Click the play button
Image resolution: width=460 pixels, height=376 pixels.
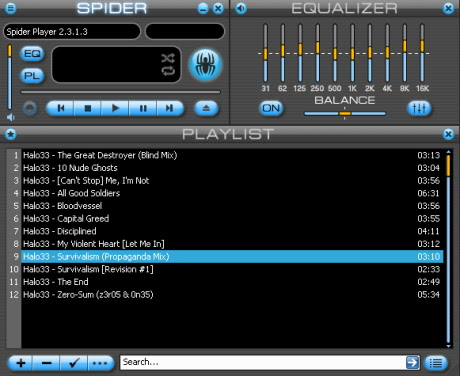tap(115, 108)
